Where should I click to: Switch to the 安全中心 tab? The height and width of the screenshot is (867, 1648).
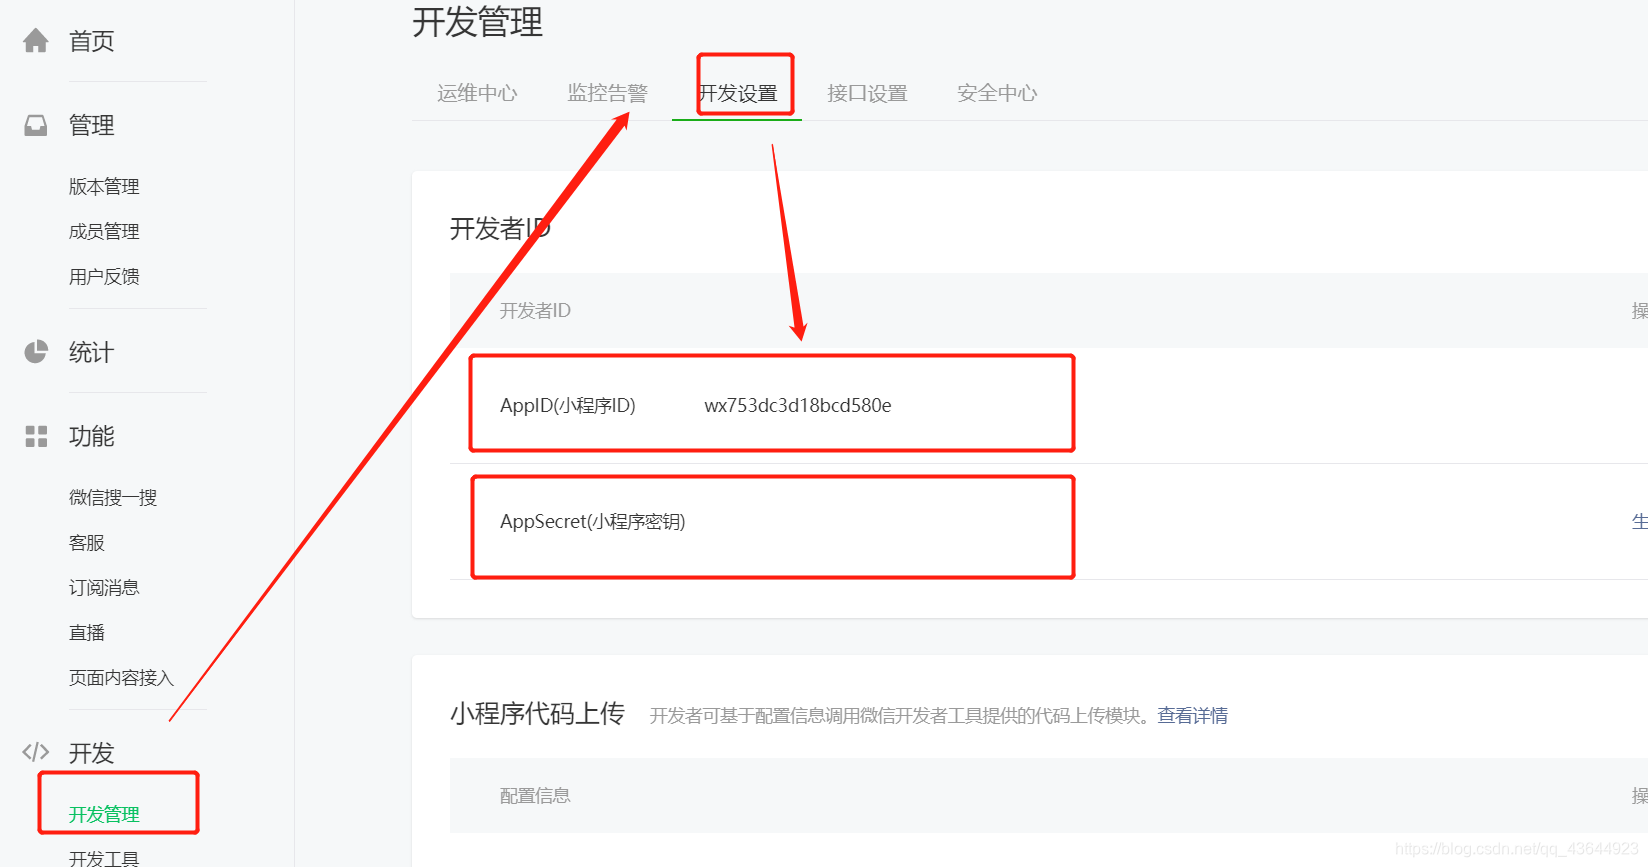997,93
